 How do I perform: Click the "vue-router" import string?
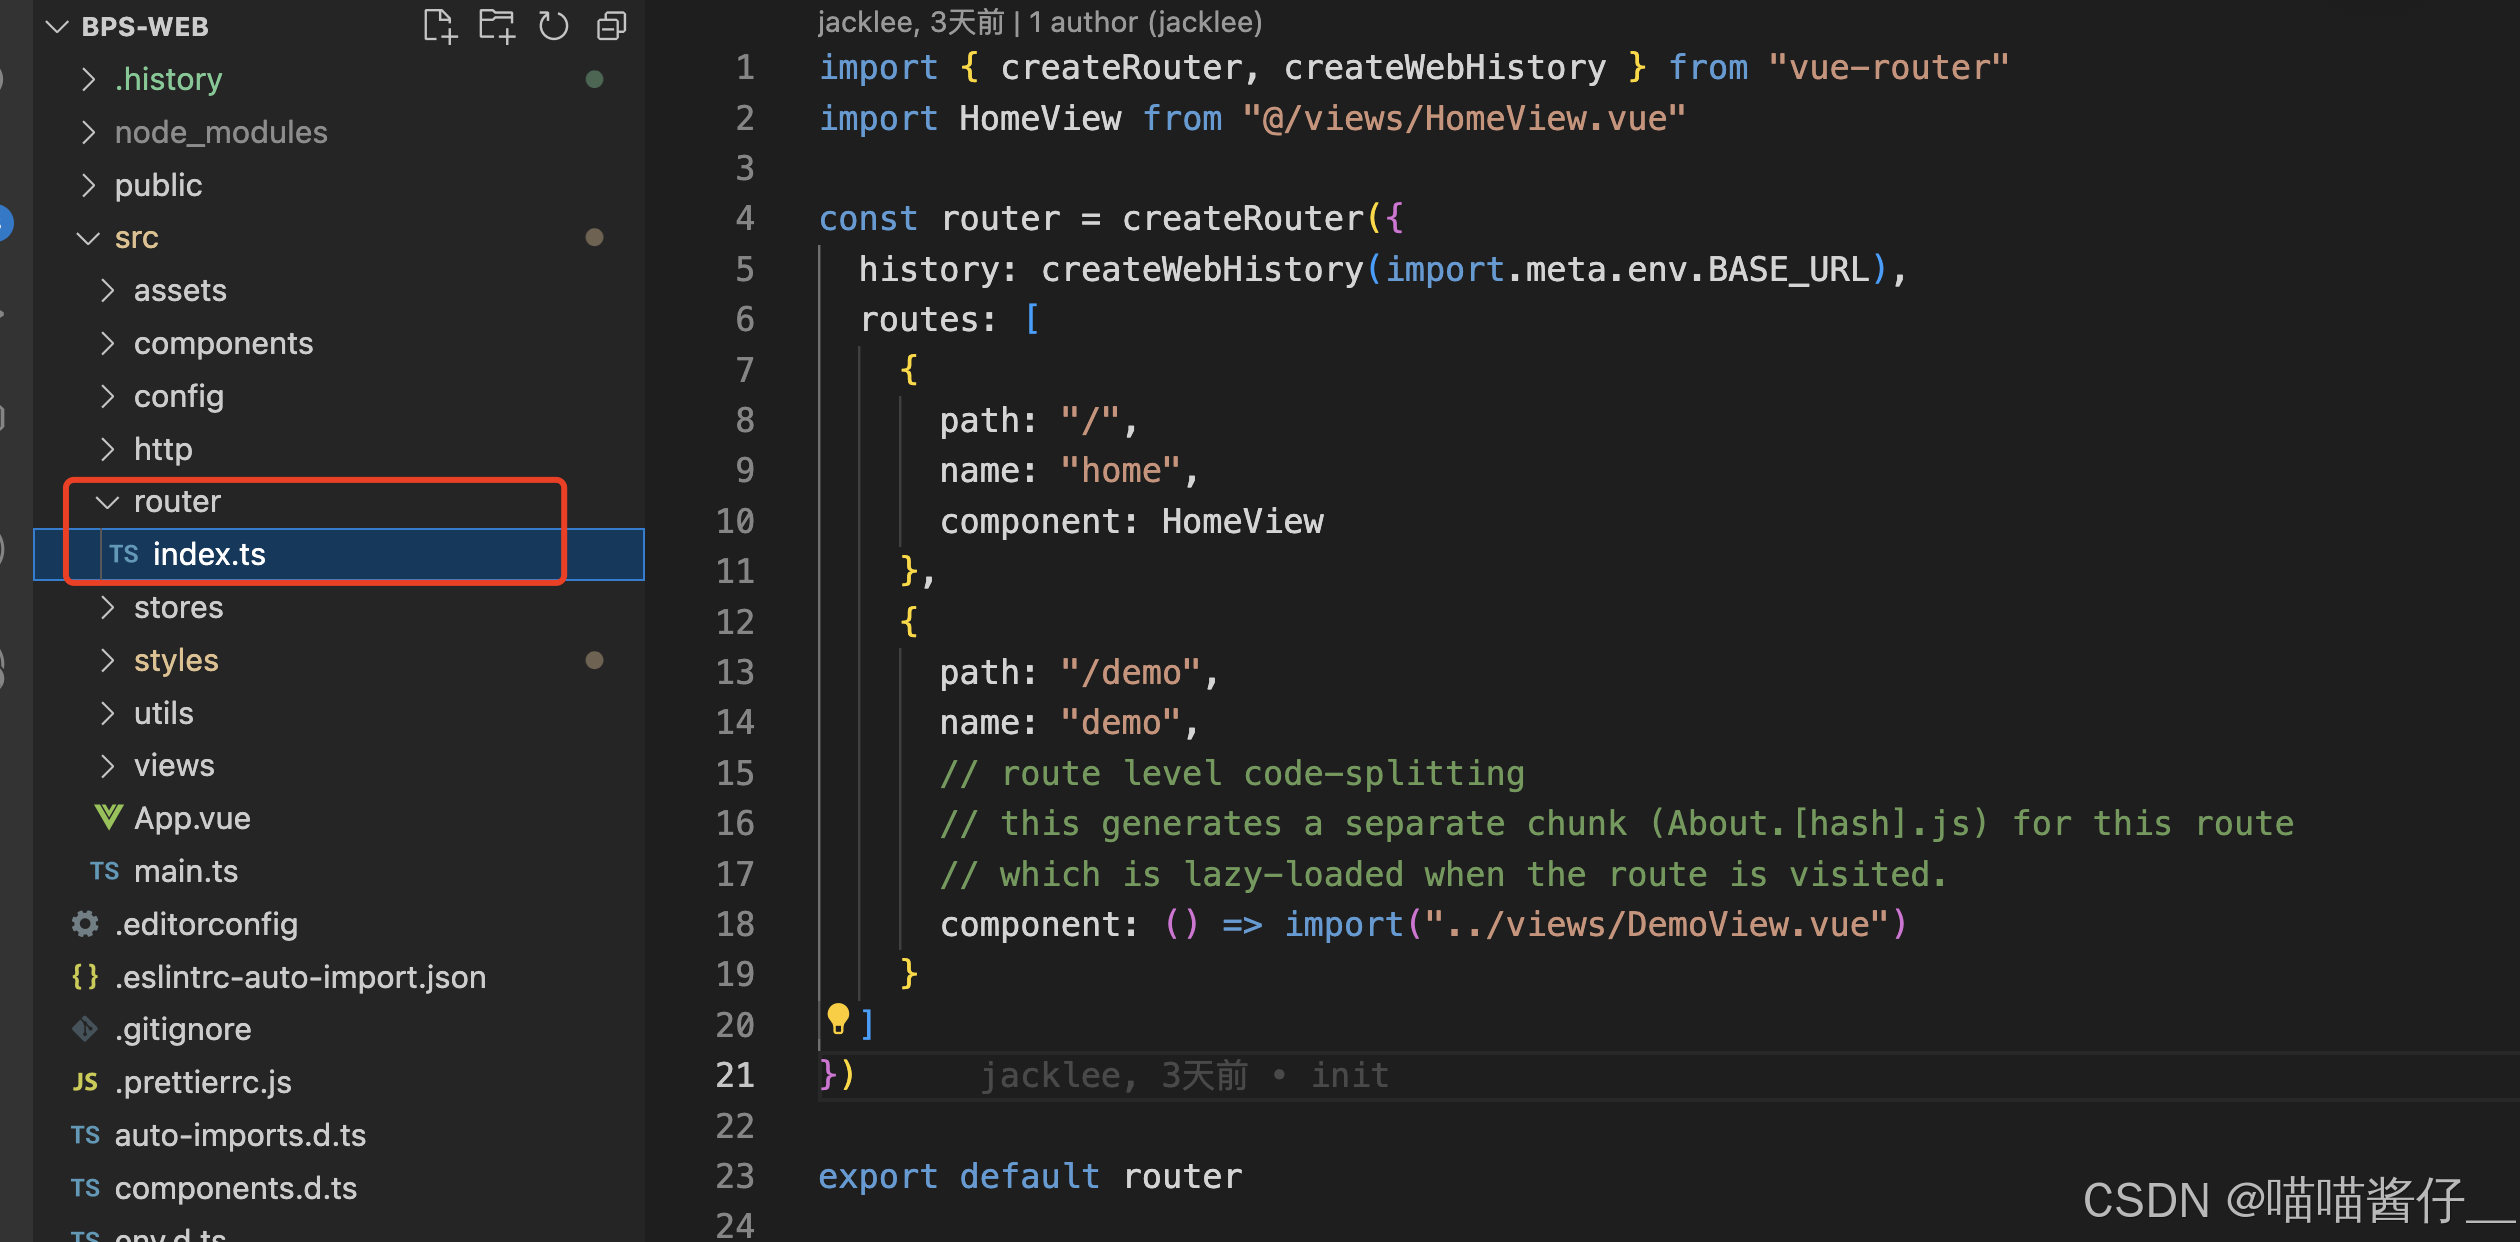(x=1888, y=67)
